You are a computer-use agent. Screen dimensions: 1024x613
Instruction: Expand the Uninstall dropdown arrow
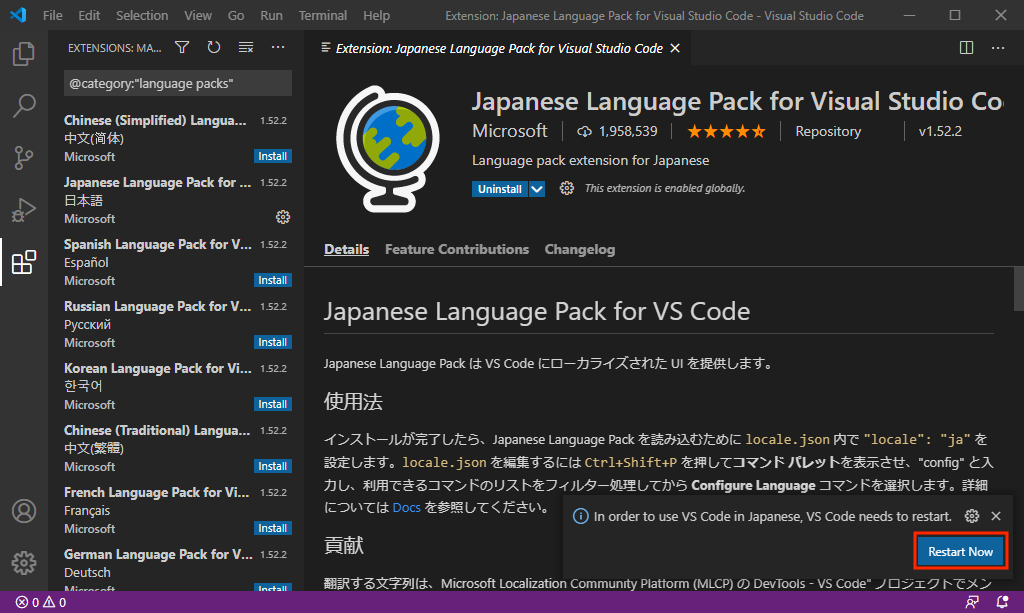pyautogui.click(x=537, y=189)
